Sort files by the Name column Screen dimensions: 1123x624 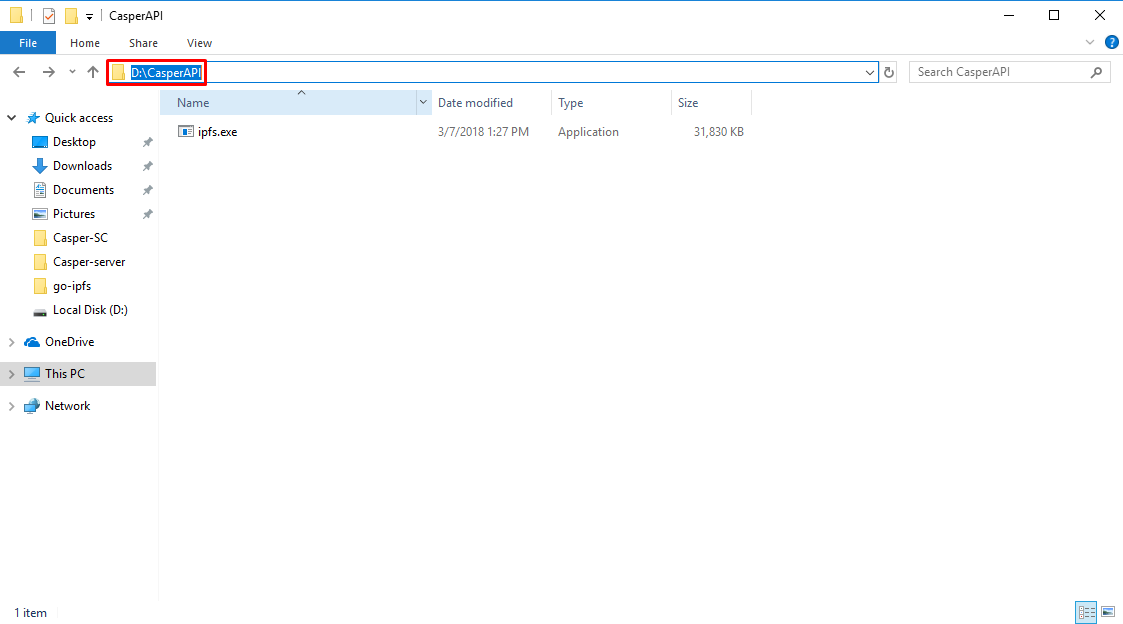[x=287, y=102]
